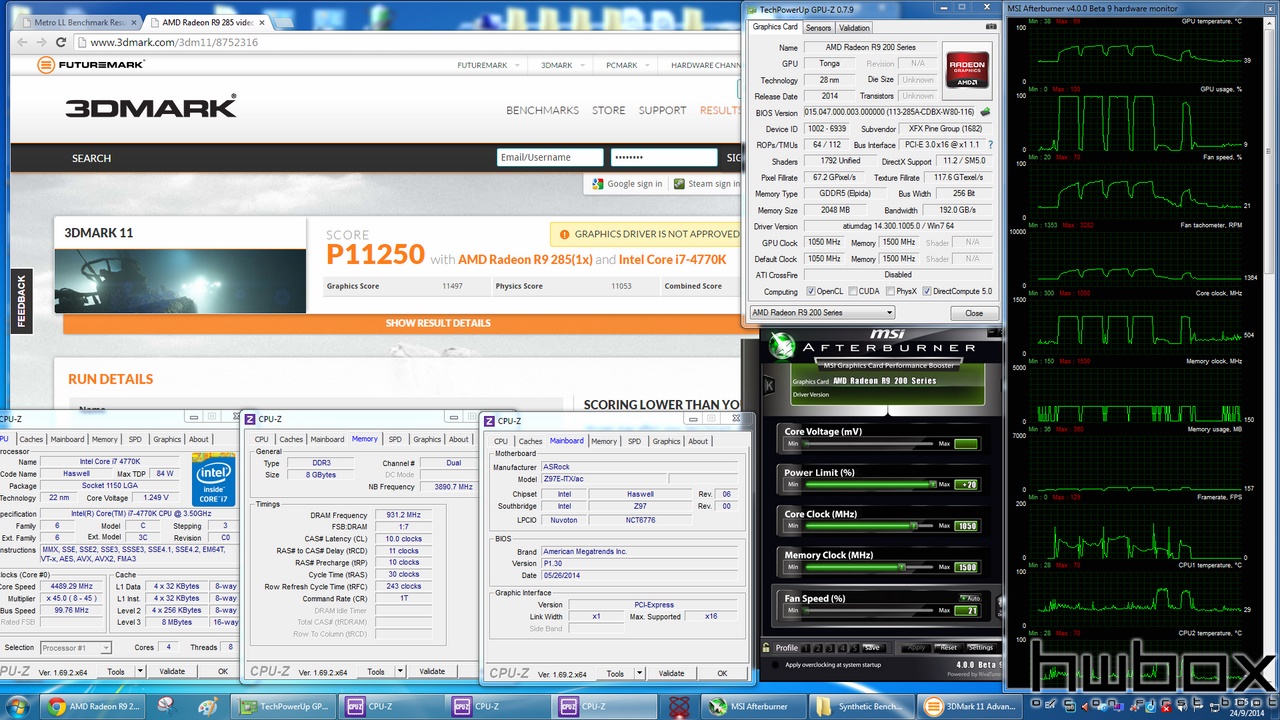
Task: Click the Futuremark logo
Action: [91, 65]
